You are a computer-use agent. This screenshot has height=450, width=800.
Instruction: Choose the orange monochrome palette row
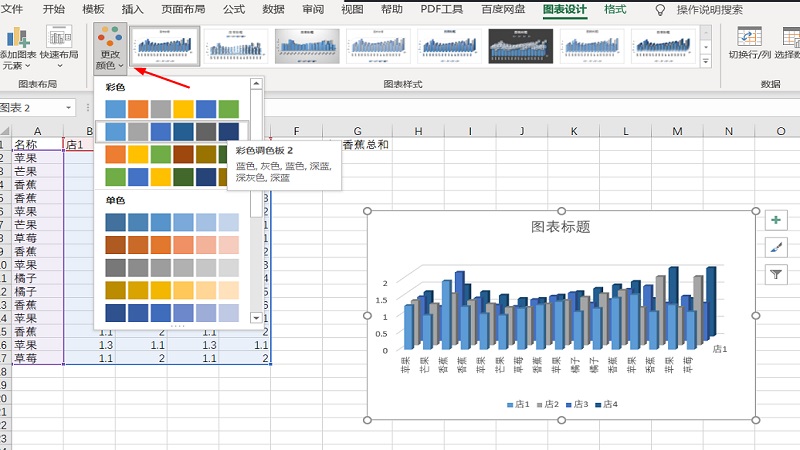point(172,245)
